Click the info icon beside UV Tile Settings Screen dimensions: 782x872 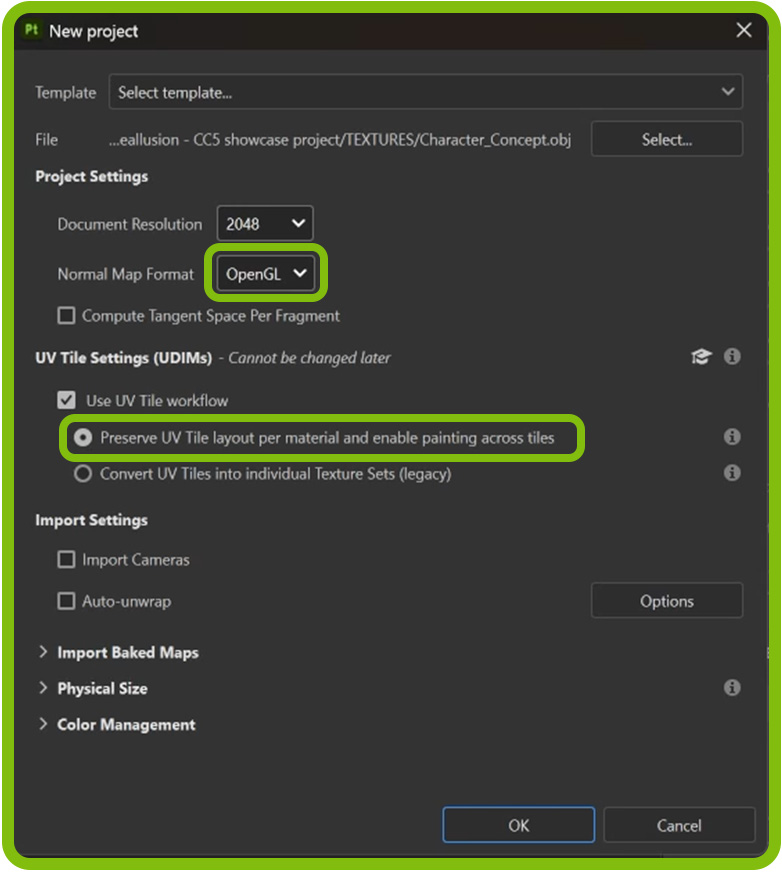pos(732,356)
